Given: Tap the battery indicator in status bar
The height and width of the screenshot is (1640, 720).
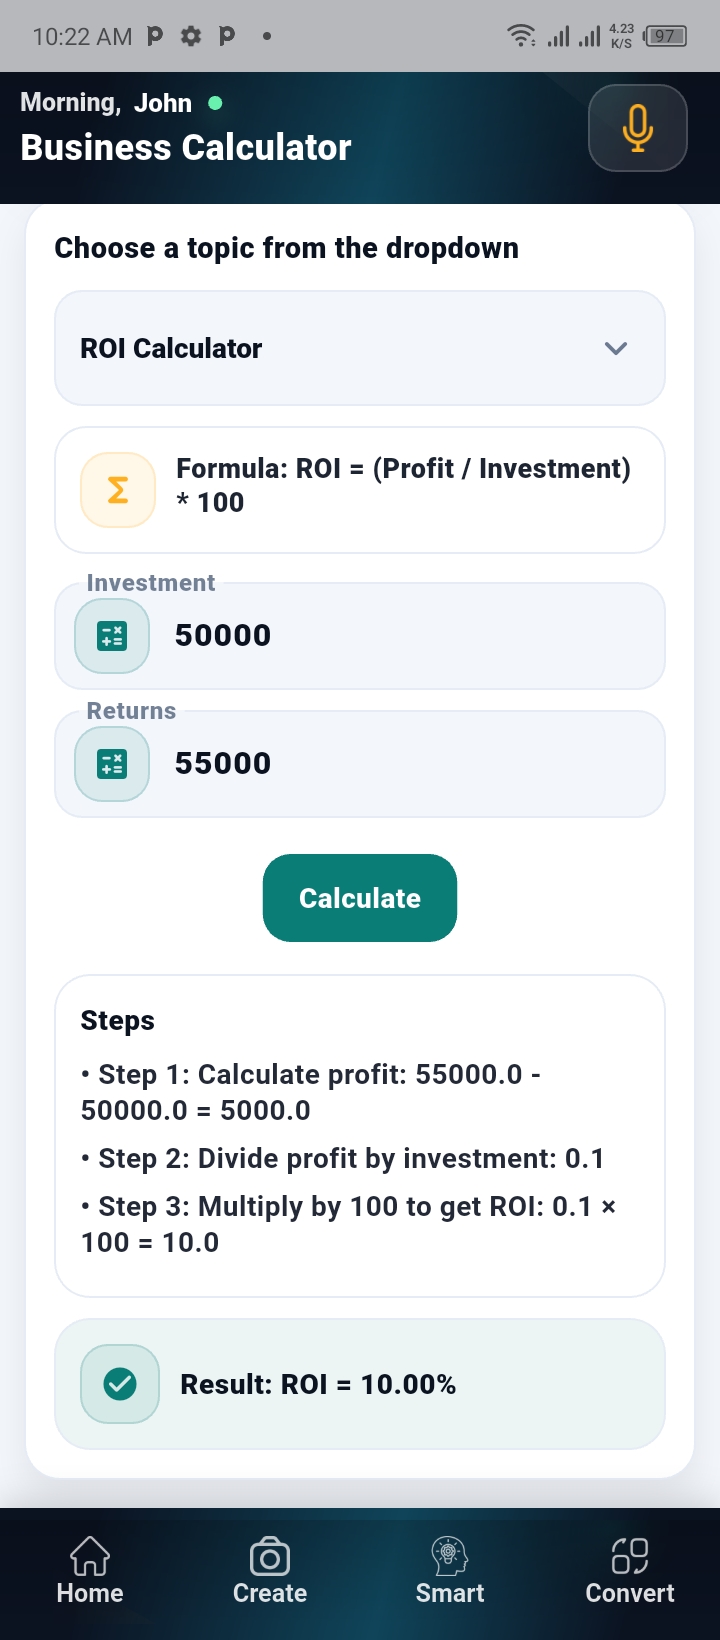Looking at the screenshot, I should [666, 37].
